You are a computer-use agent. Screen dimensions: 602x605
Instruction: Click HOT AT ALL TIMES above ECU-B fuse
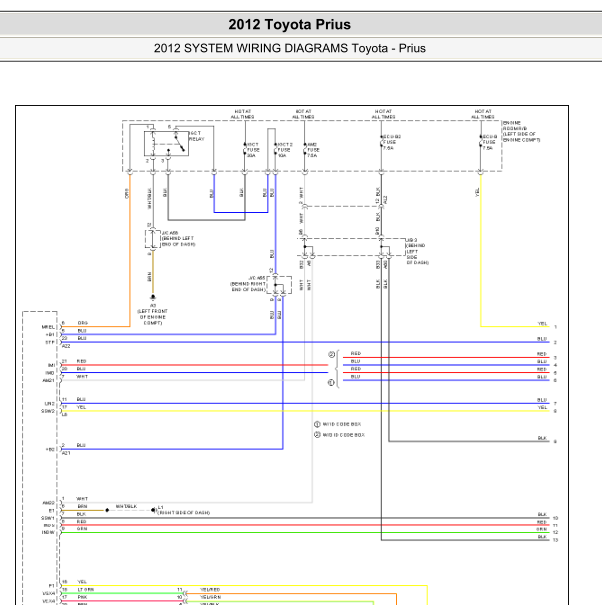(483, 114)
